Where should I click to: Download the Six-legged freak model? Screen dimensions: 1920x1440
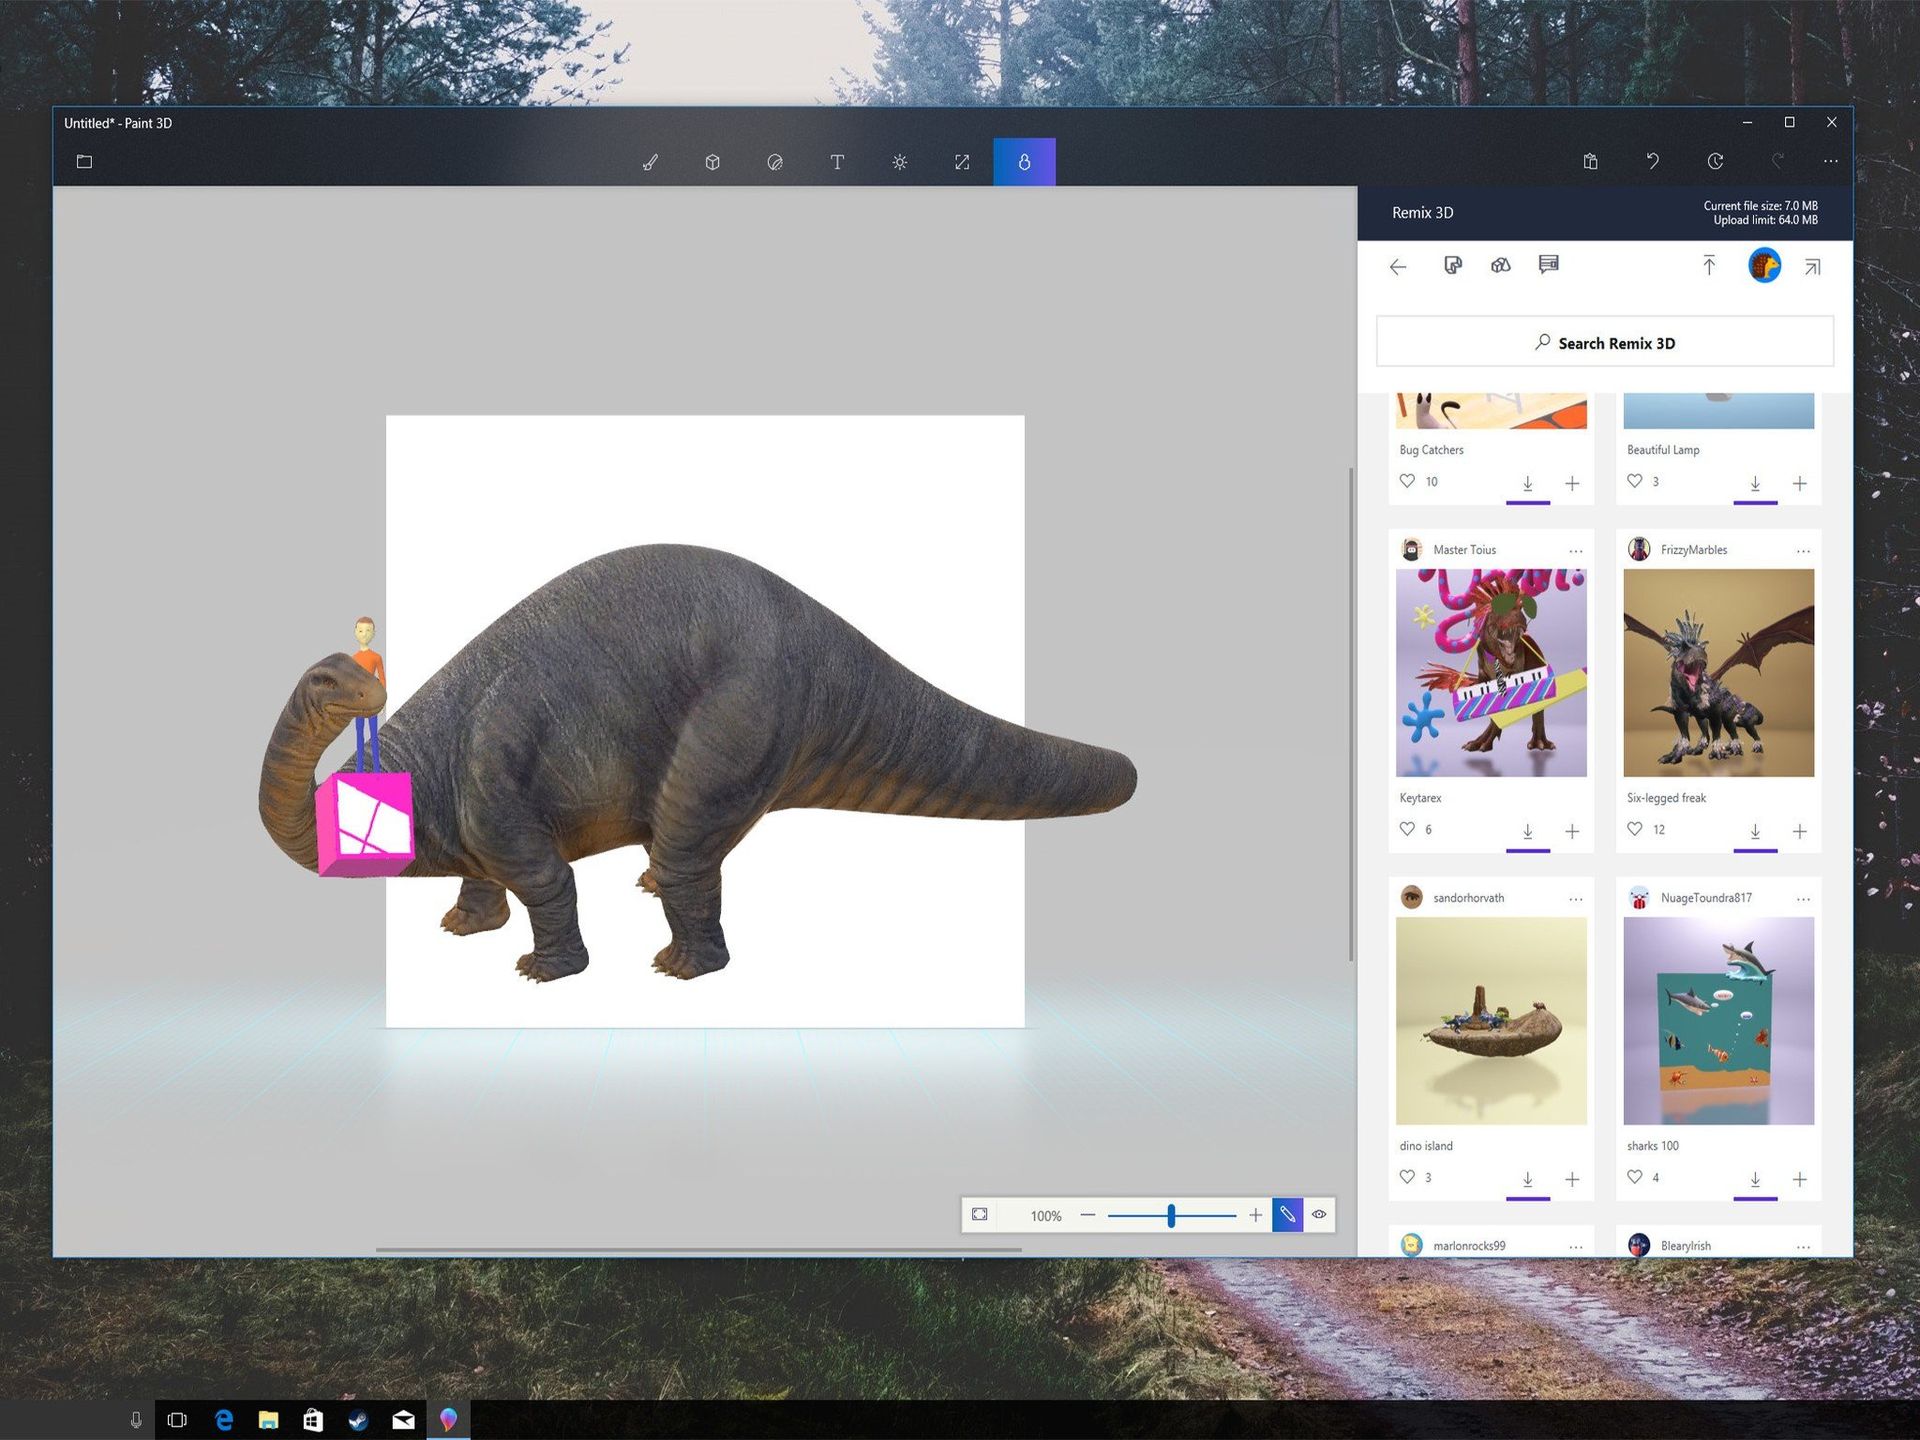point(1756,830)
